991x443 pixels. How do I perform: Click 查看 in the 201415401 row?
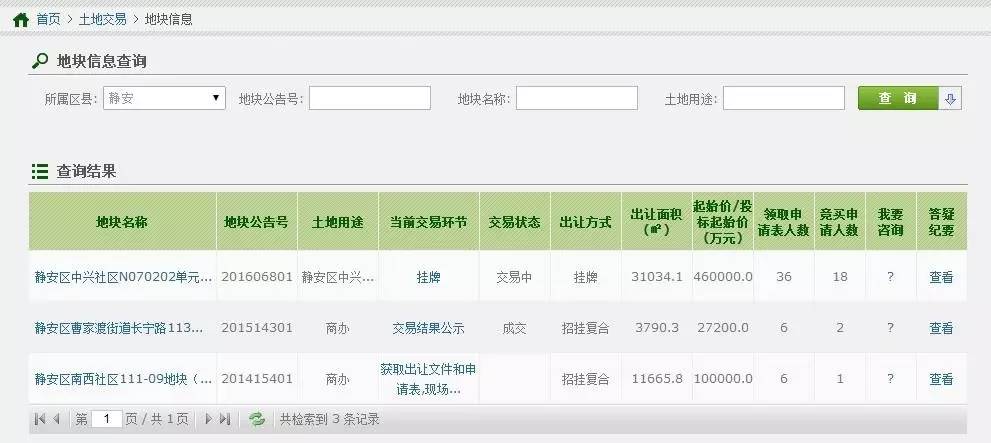click(x=941, y=379)
